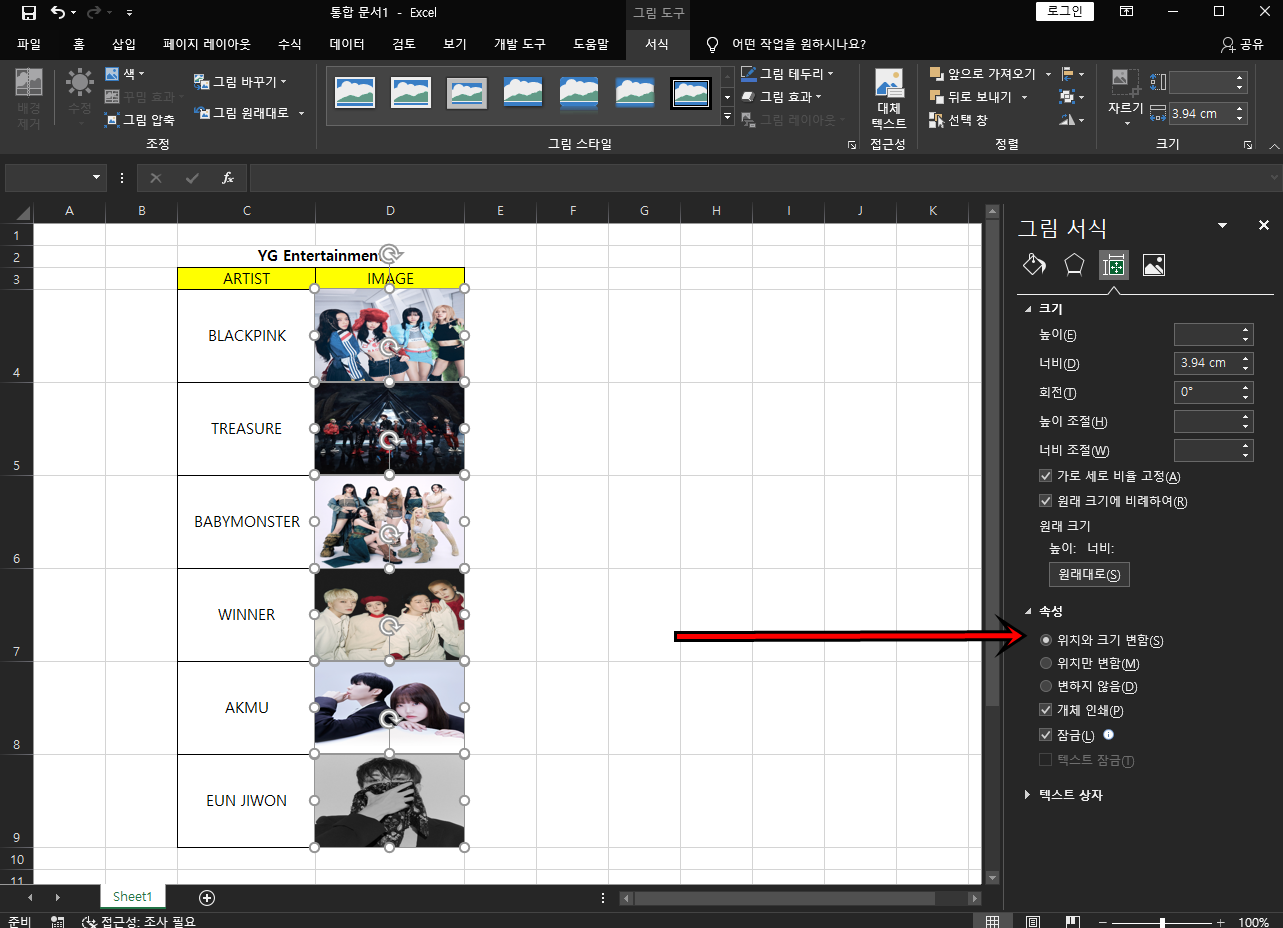Select 위치와 크기 변함 radio option
The width and height of the screenshot is (1283, 928).
coord(1046,640)
